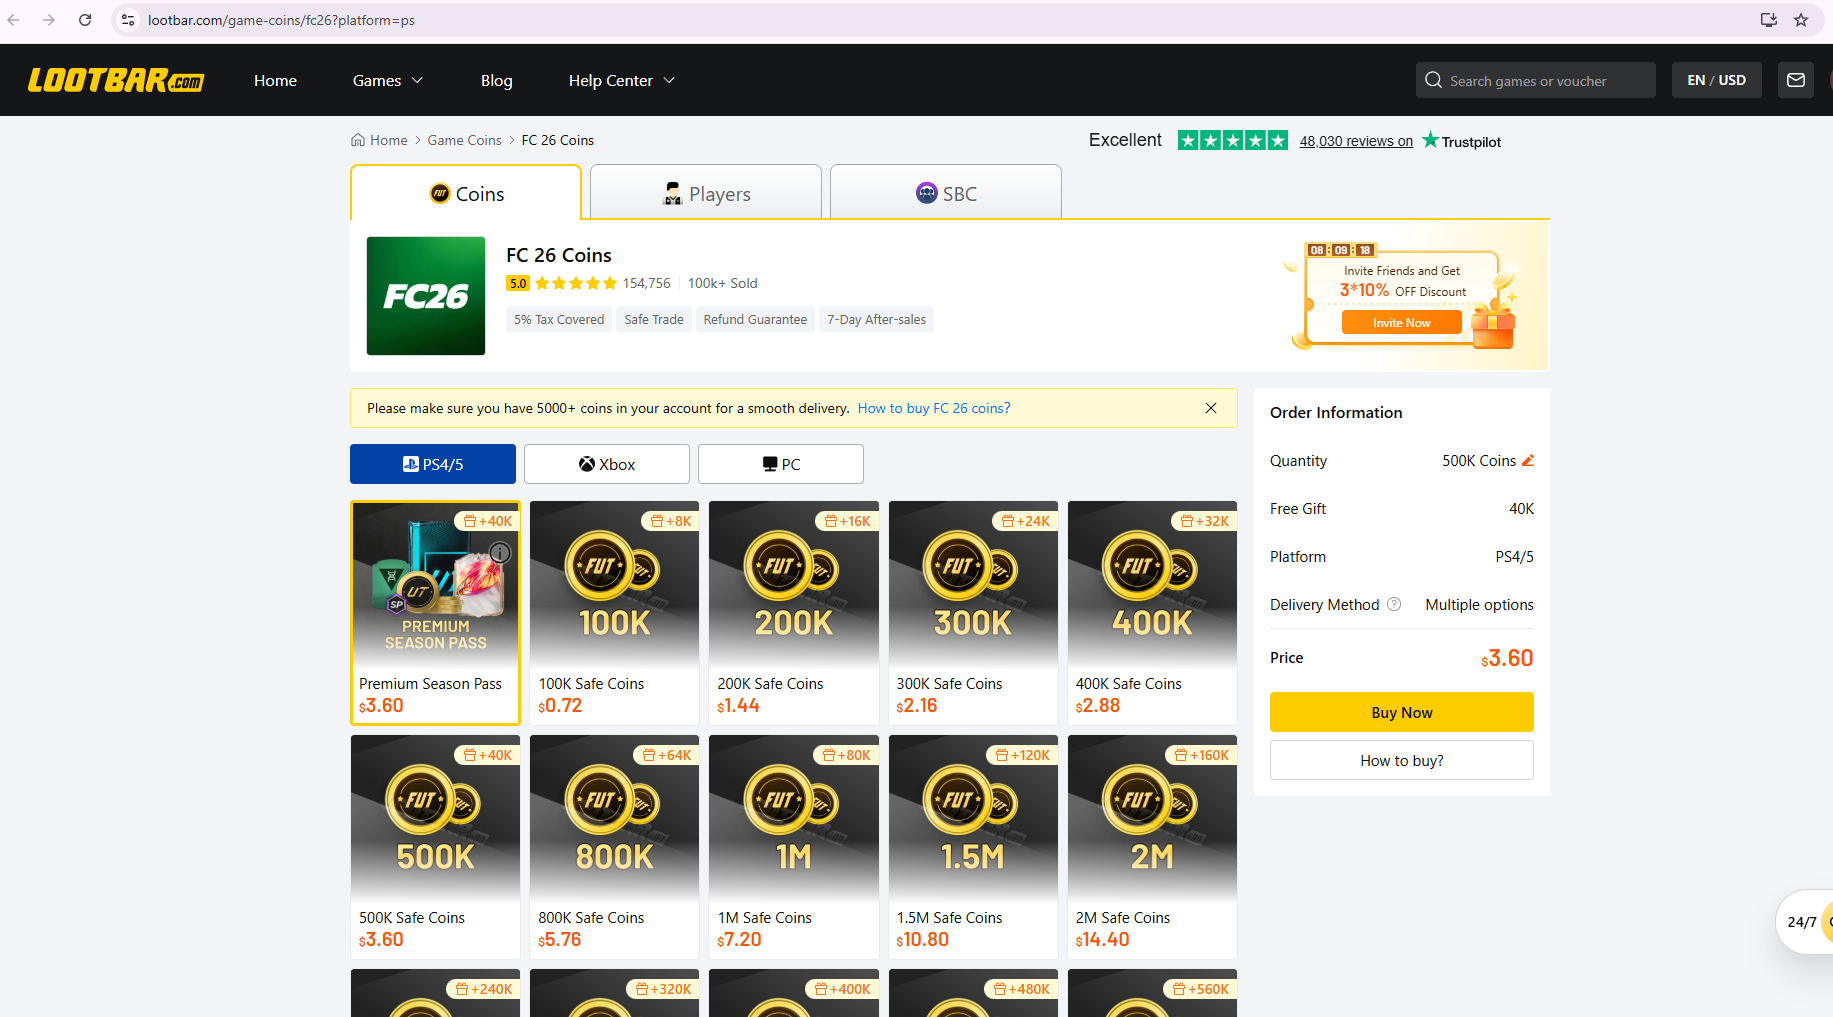Click the $3.60 order price

[x=1507, y=657]
